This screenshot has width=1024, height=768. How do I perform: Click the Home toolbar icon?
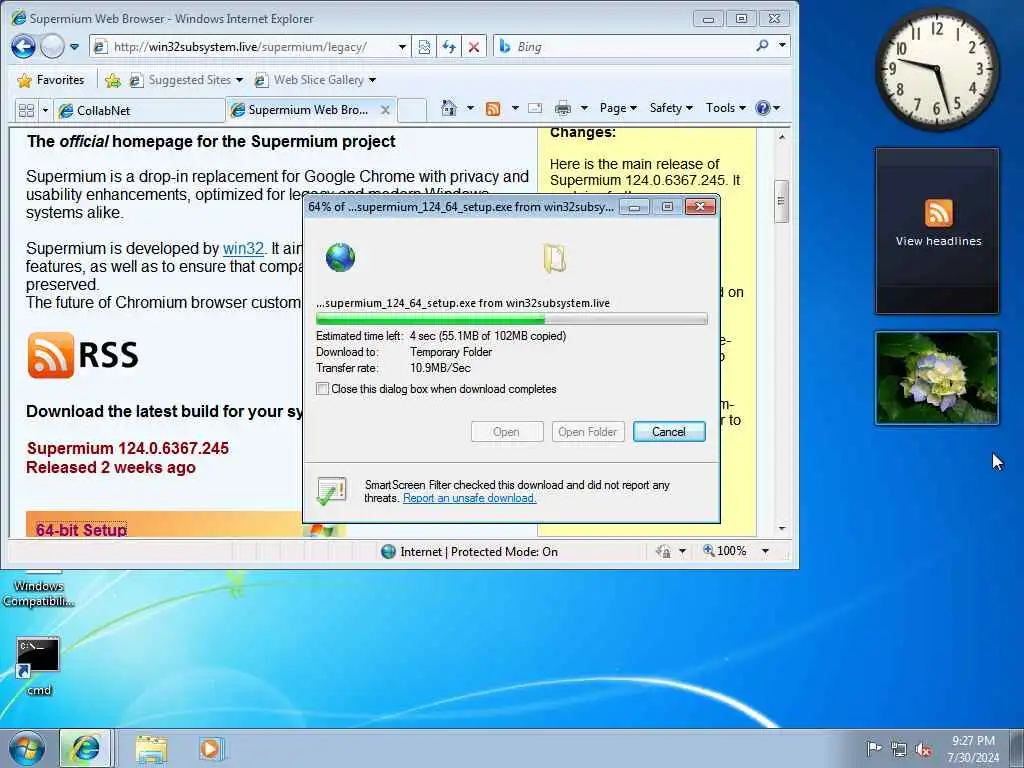pos(449,108)
